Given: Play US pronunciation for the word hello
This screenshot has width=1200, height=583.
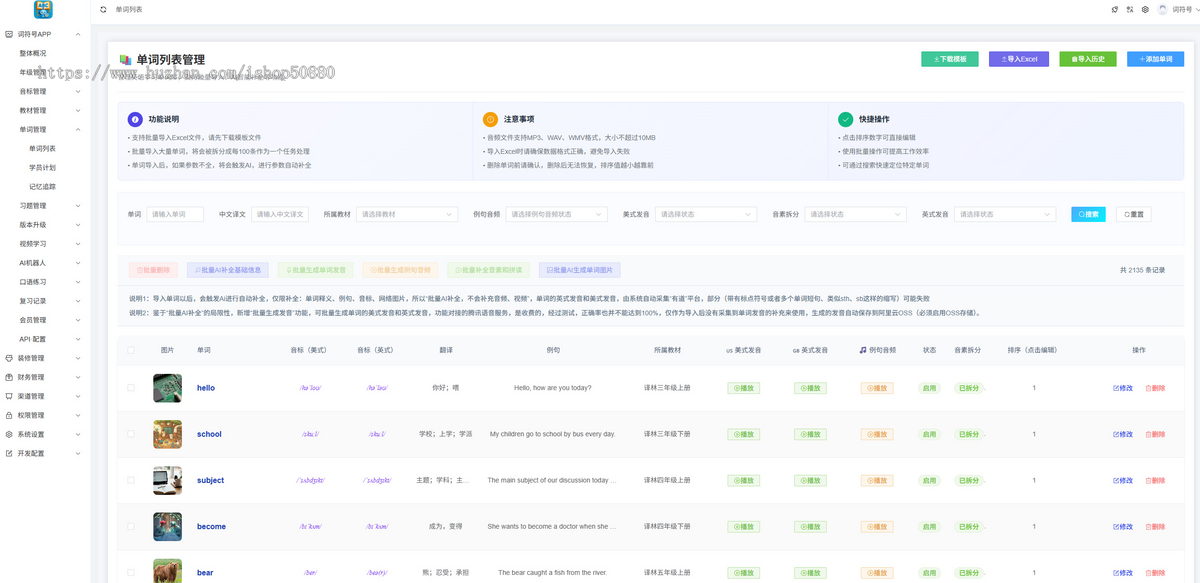Looking at the screenshot, I should [x=743, y=388].
